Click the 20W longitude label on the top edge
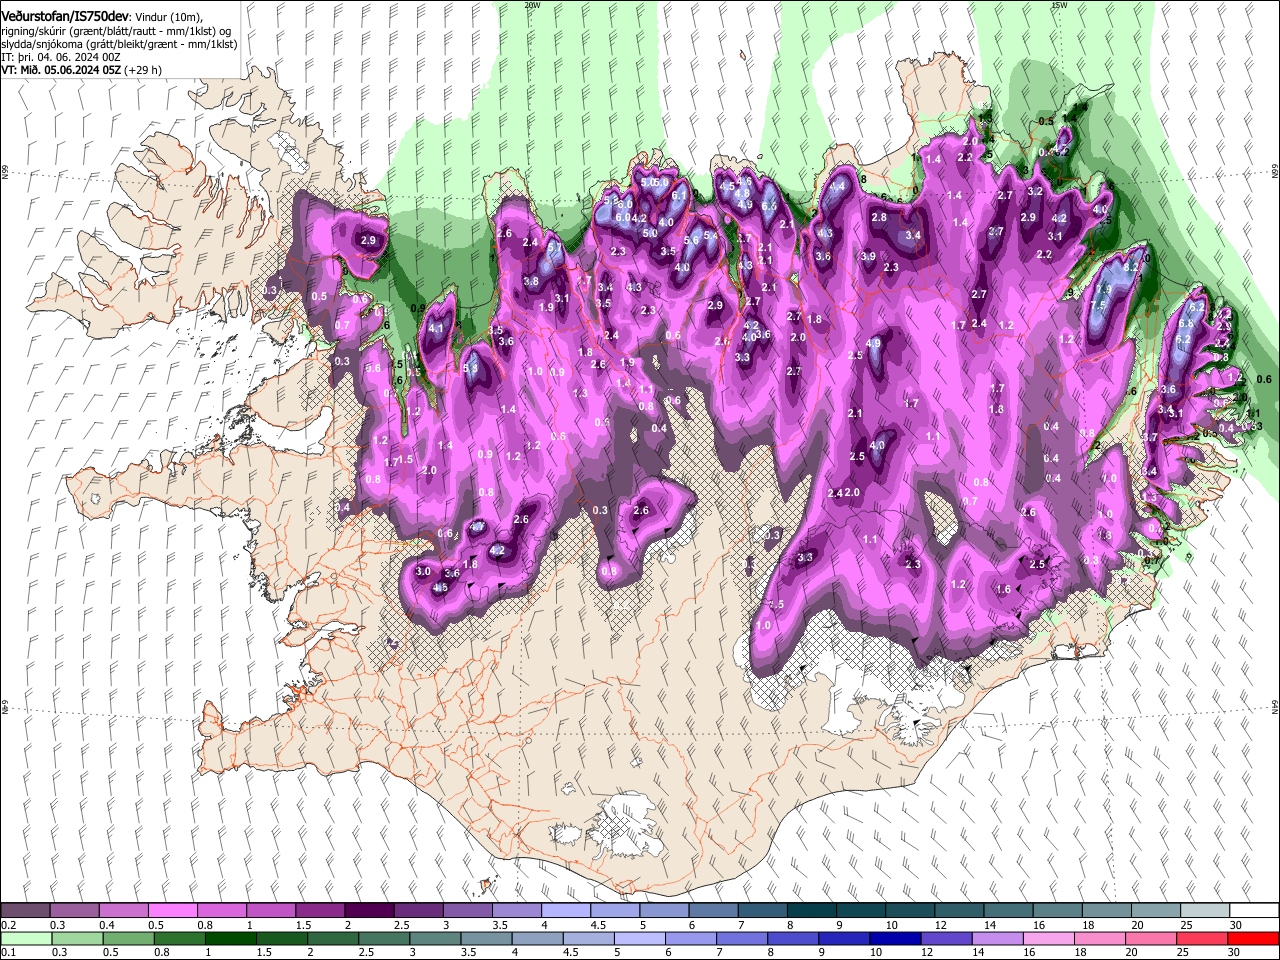The width and height of the screenshot is (1280, 960). pos(532,4)
